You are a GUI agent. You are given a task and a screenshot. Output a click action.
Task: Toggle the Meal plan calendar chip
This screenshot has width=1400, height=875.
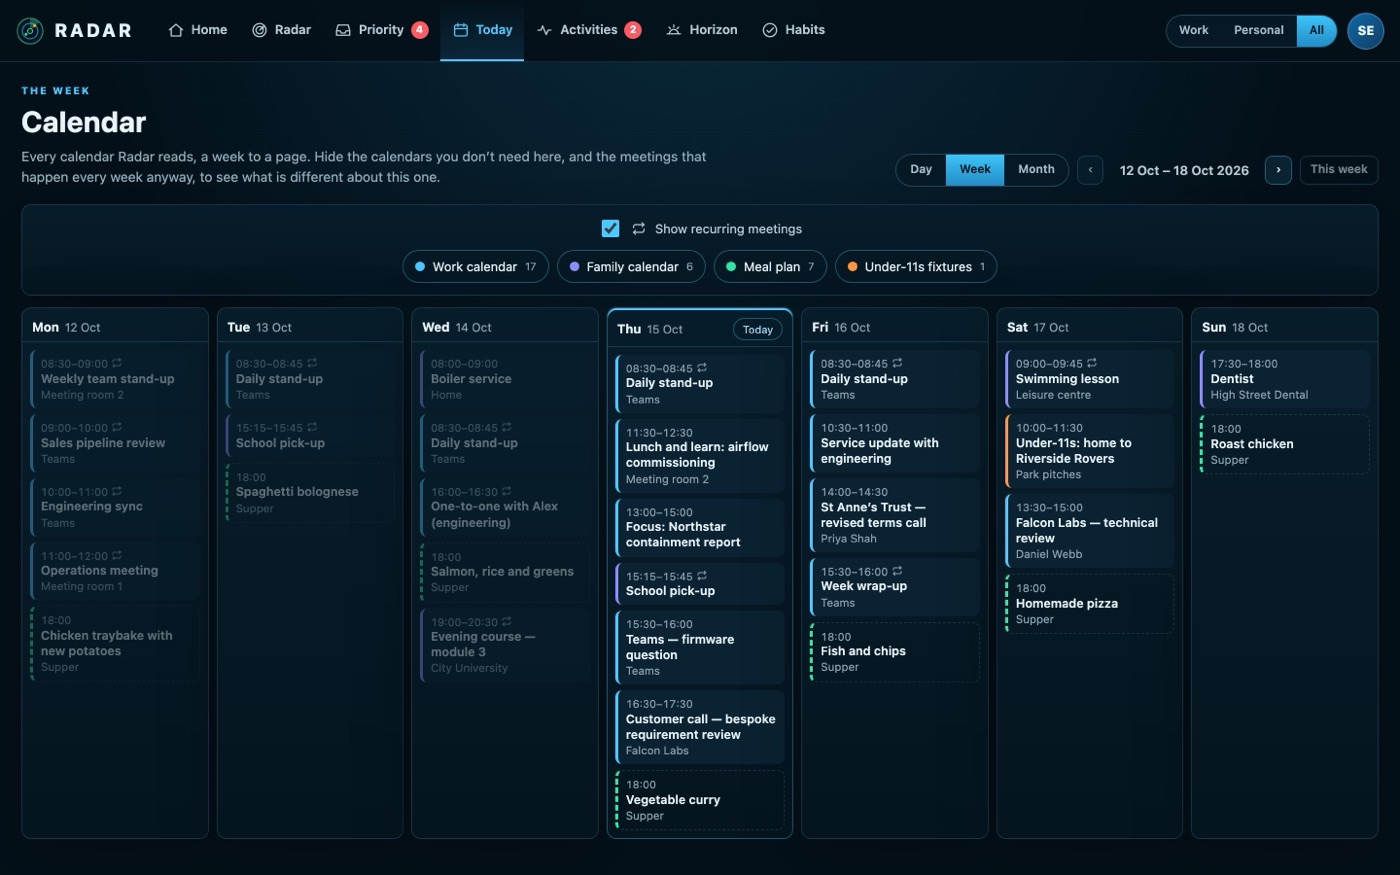[770, 266]
